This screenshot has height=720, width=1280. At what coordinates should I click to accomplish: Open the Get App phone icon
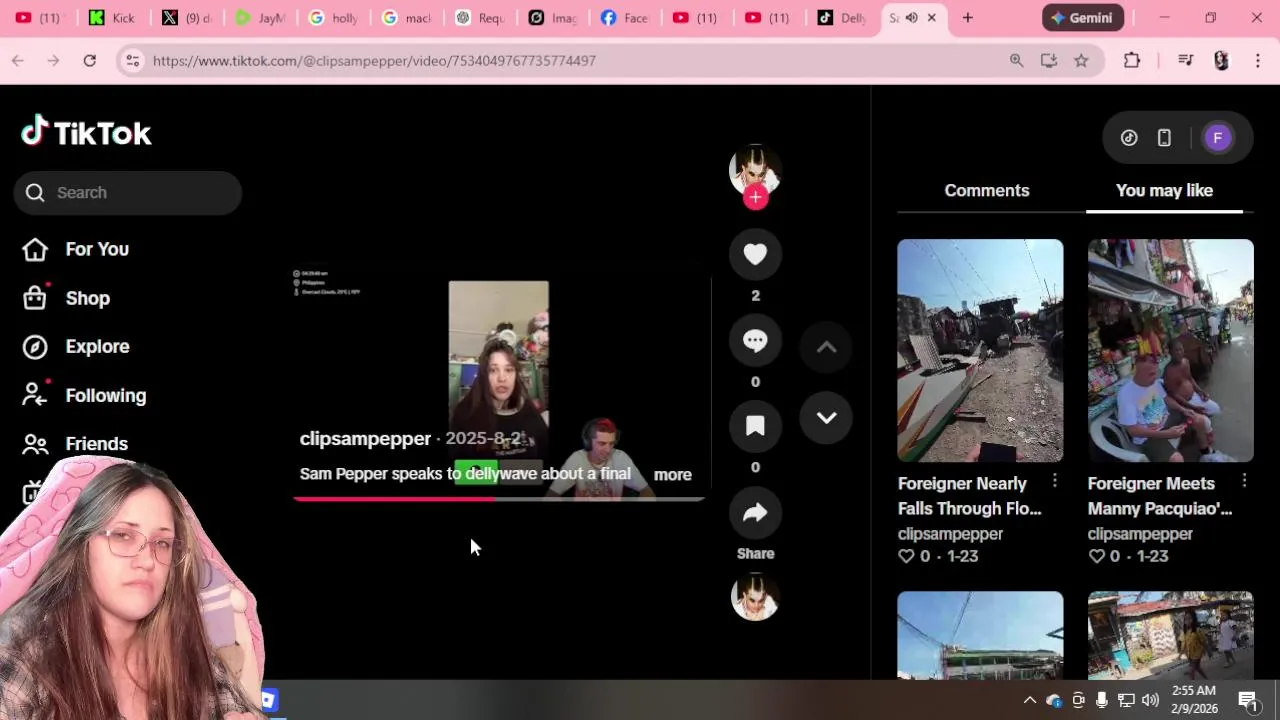click(1164, 138)
